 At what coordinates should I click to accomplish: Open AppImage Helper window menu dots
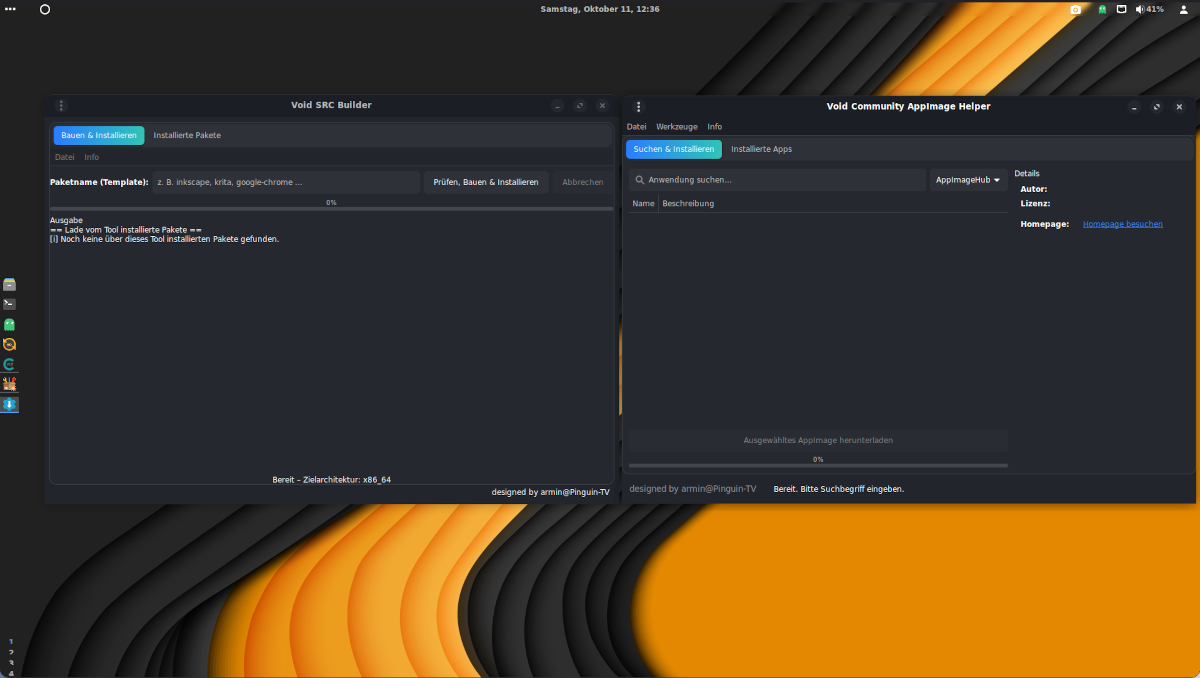(x=639, y=106)
